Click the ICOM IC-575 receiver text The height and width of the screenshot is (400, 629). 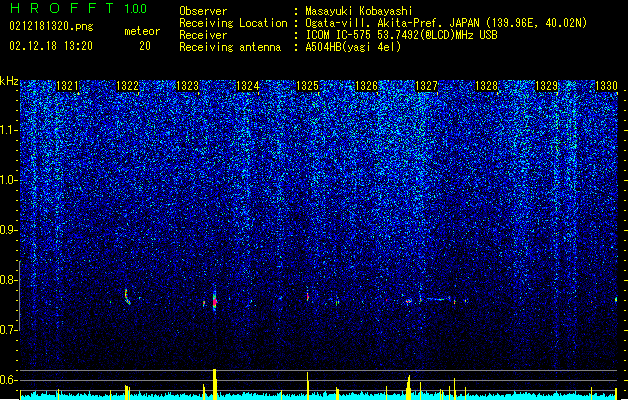[401, 35]
